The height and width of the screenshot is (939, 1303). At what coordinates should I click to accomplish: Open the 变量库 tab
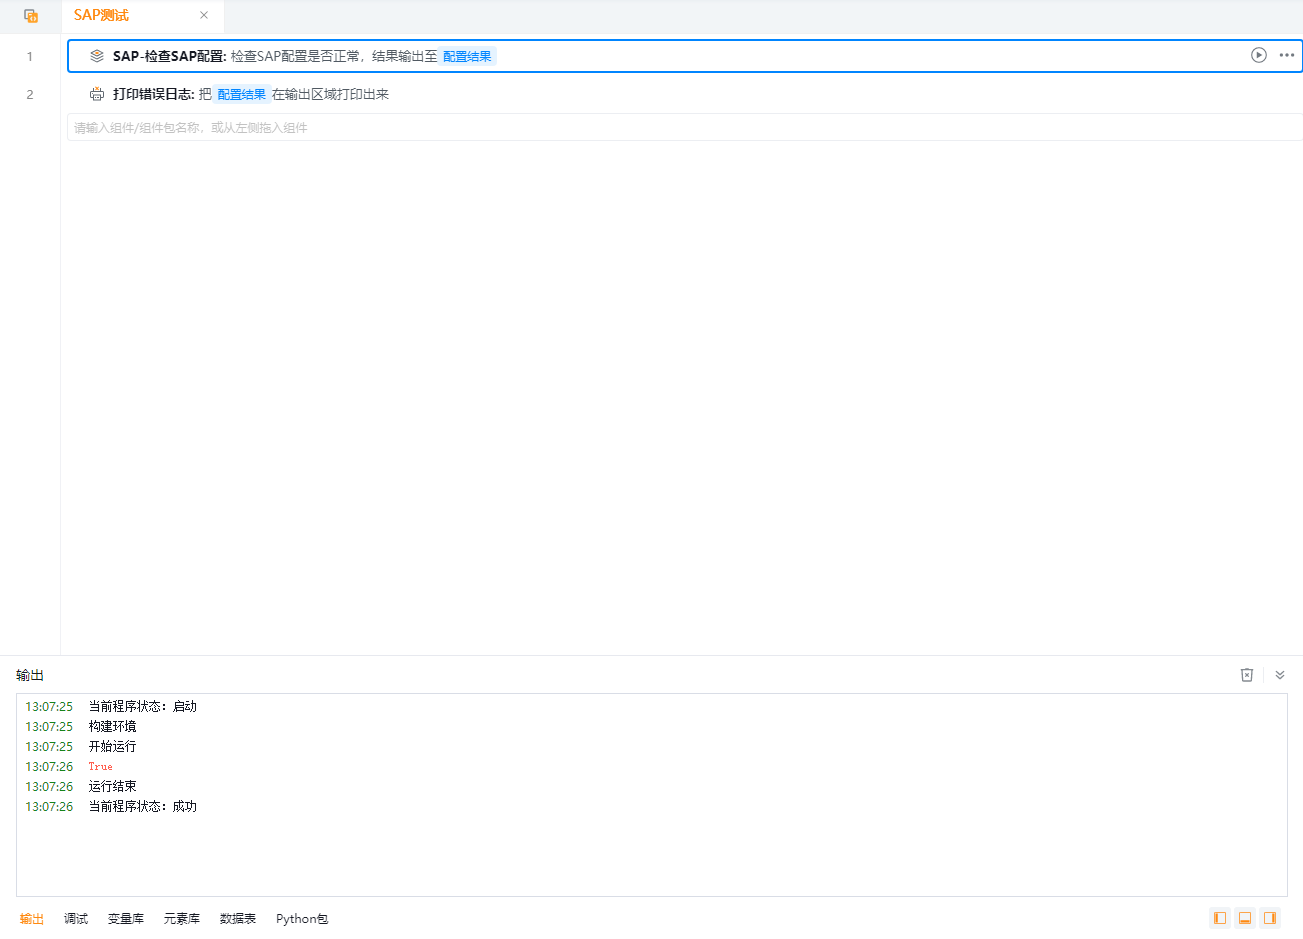click(x=126, y=919)
